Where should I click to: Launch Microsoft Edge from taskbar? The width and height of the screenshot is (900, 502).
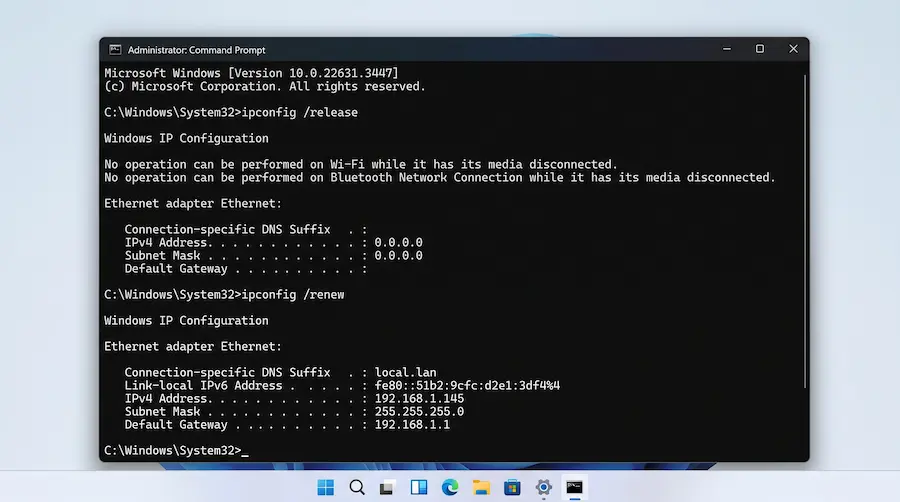(450, 487)
